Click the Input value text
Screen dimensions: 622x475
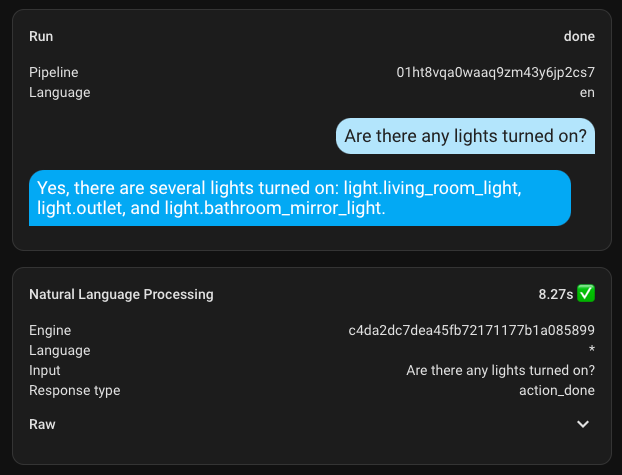tap(500, 370)
